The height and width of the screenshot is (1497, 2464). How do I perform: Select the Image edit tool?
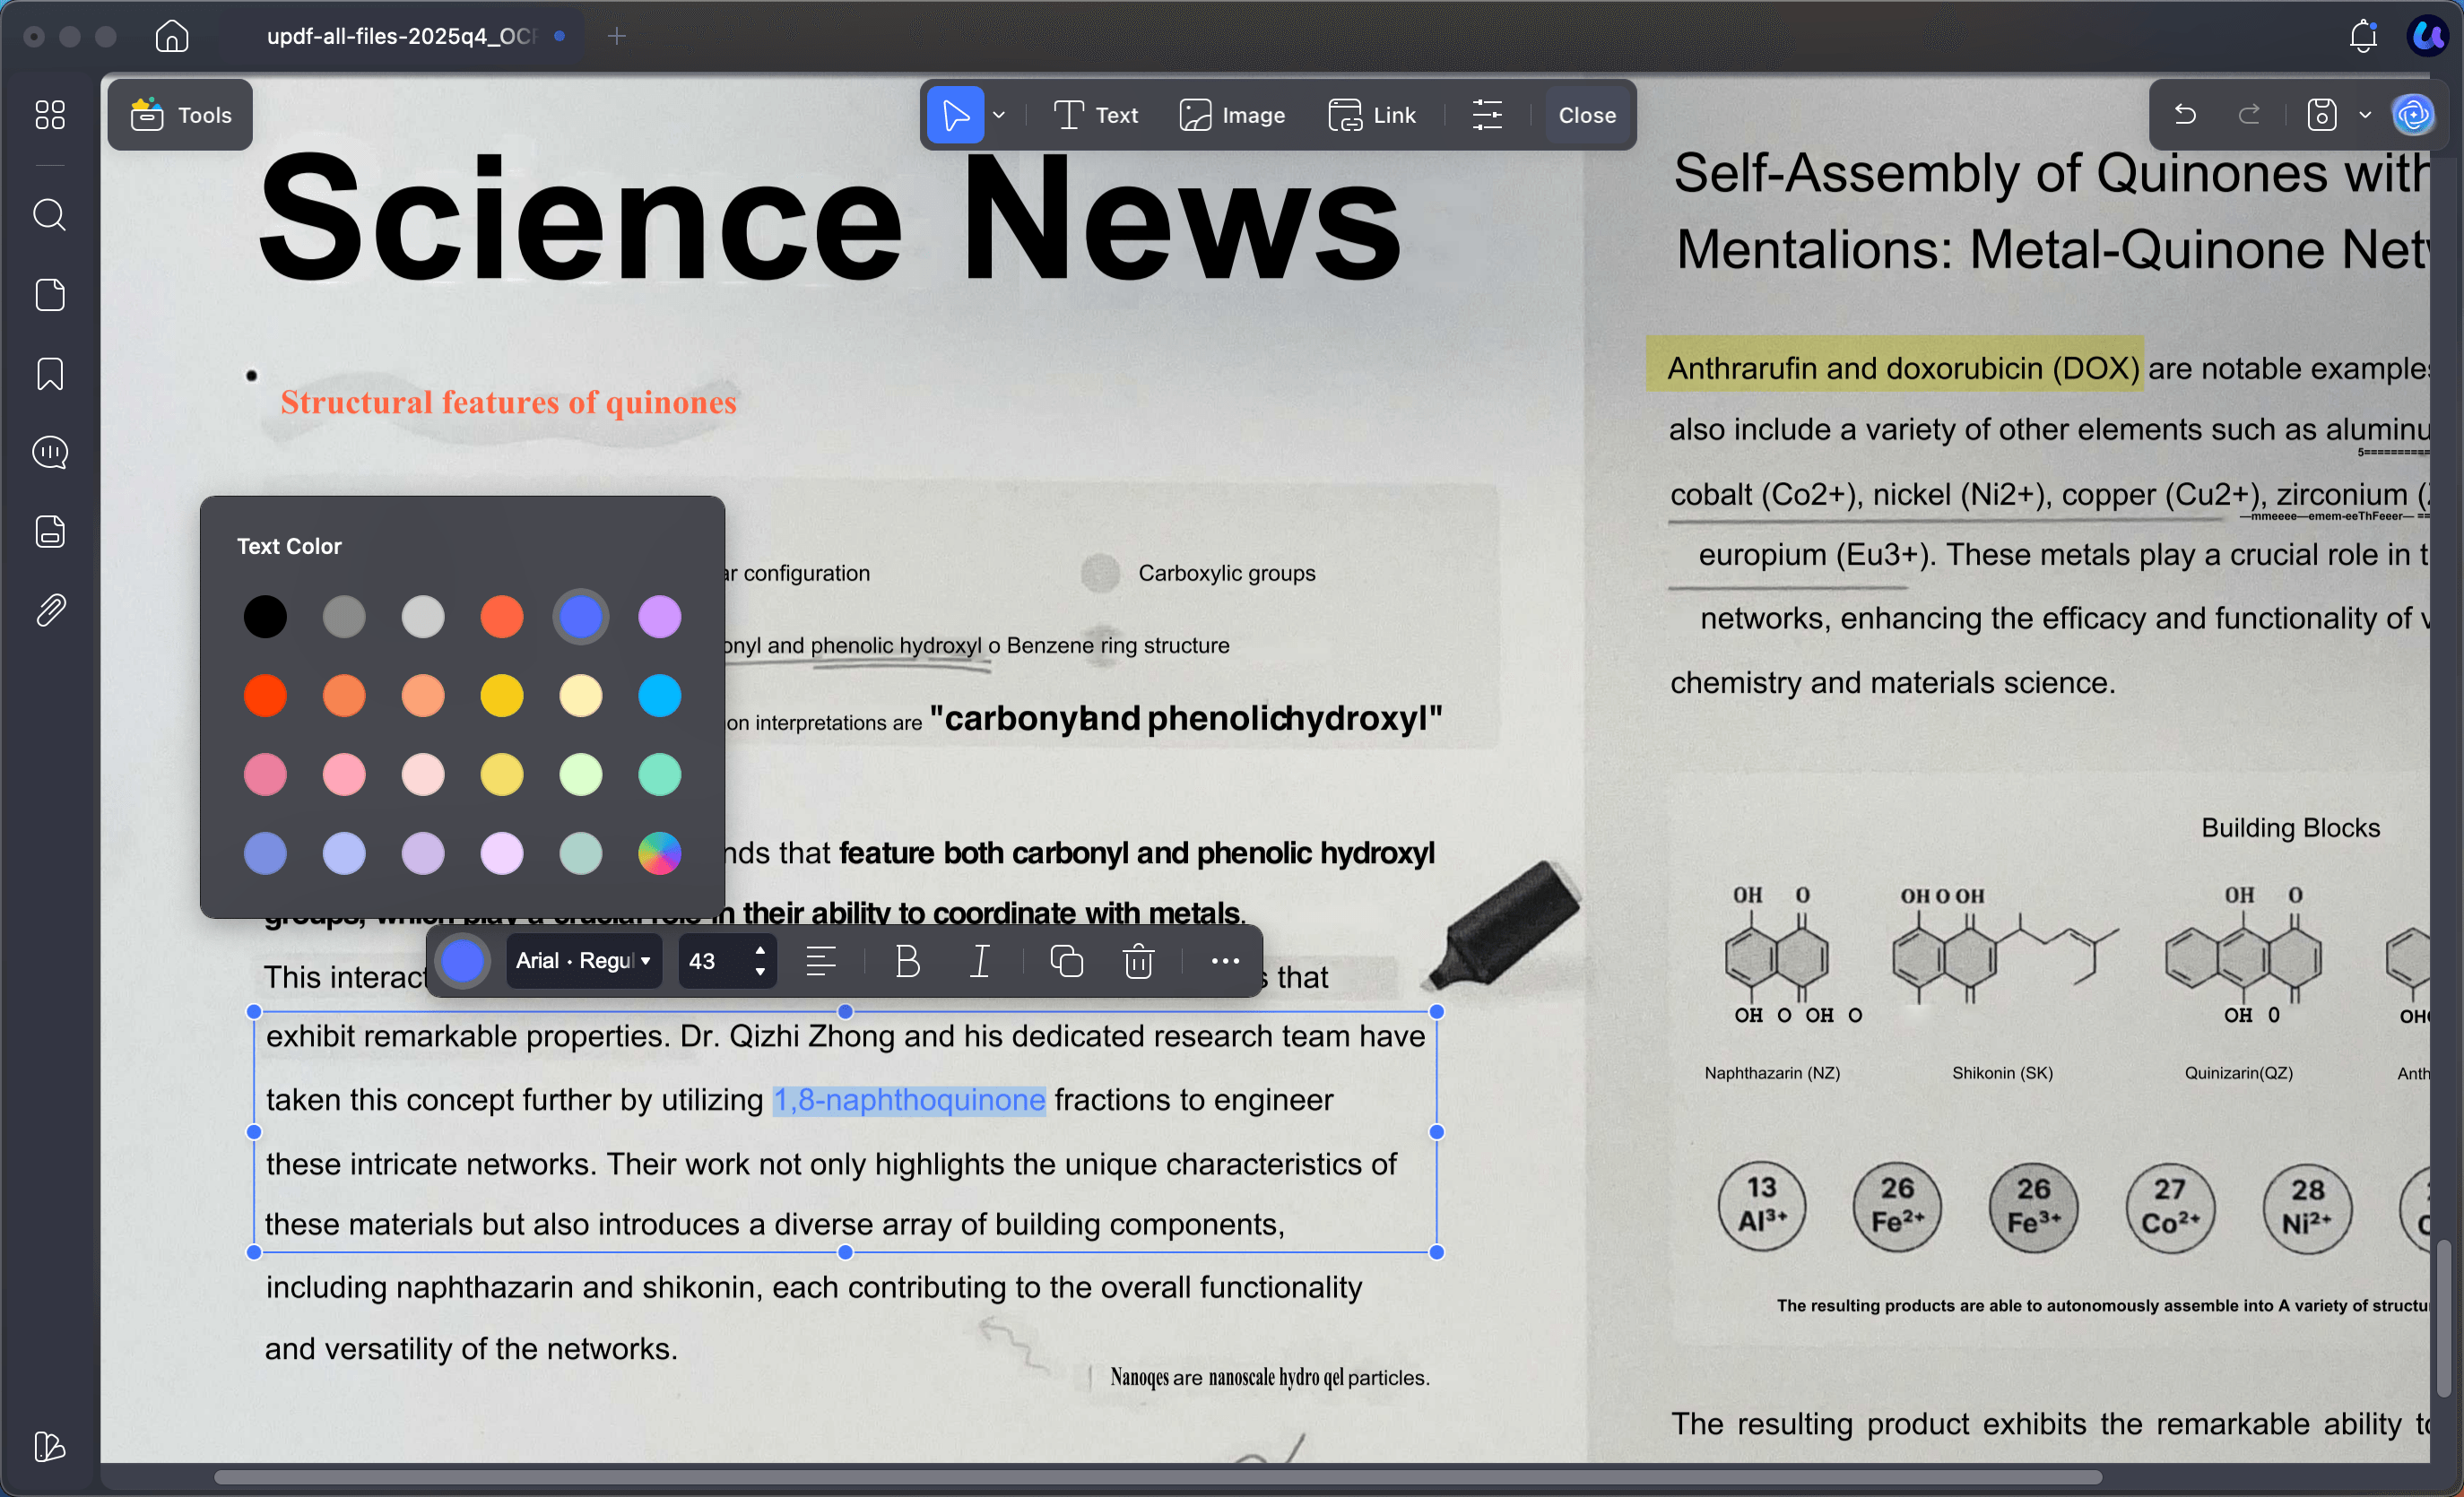pos(1232,115)
